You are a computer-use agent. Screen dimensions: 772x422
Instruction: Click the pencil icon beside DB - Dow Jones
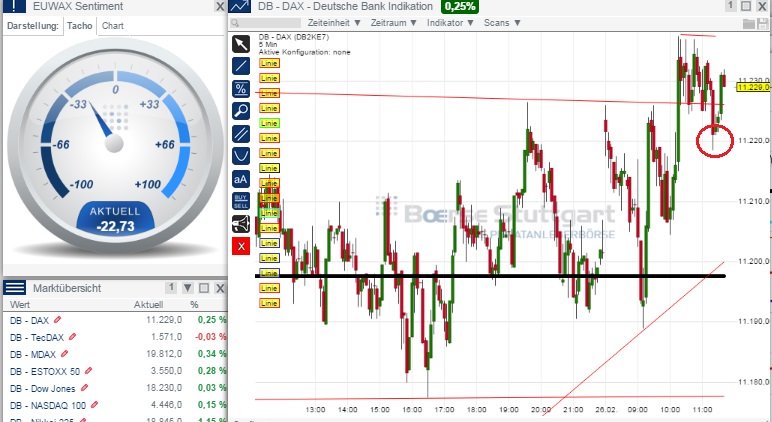84,388
